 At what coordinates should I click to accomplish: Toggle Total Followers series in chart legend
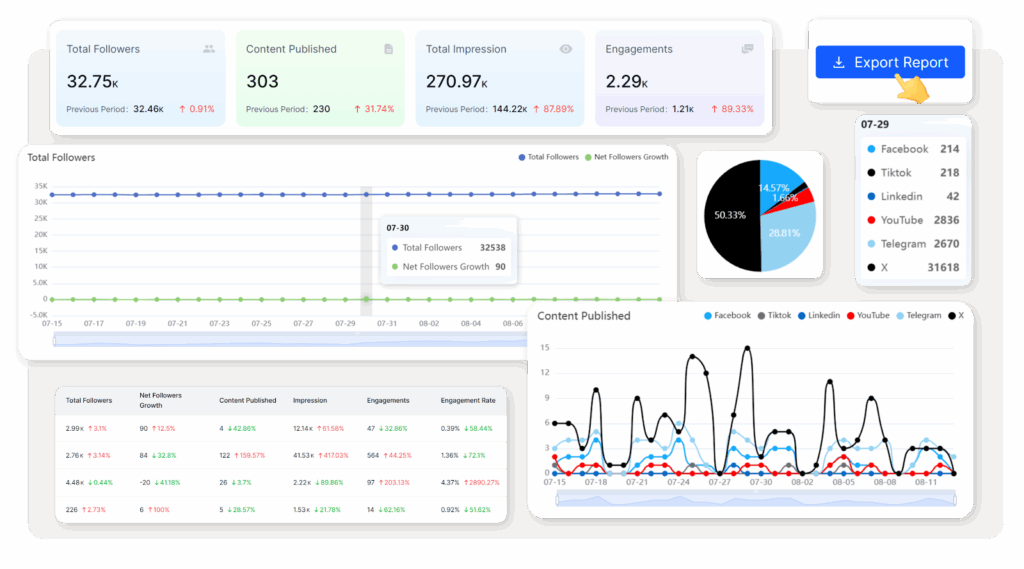click(x=549, y=157)
